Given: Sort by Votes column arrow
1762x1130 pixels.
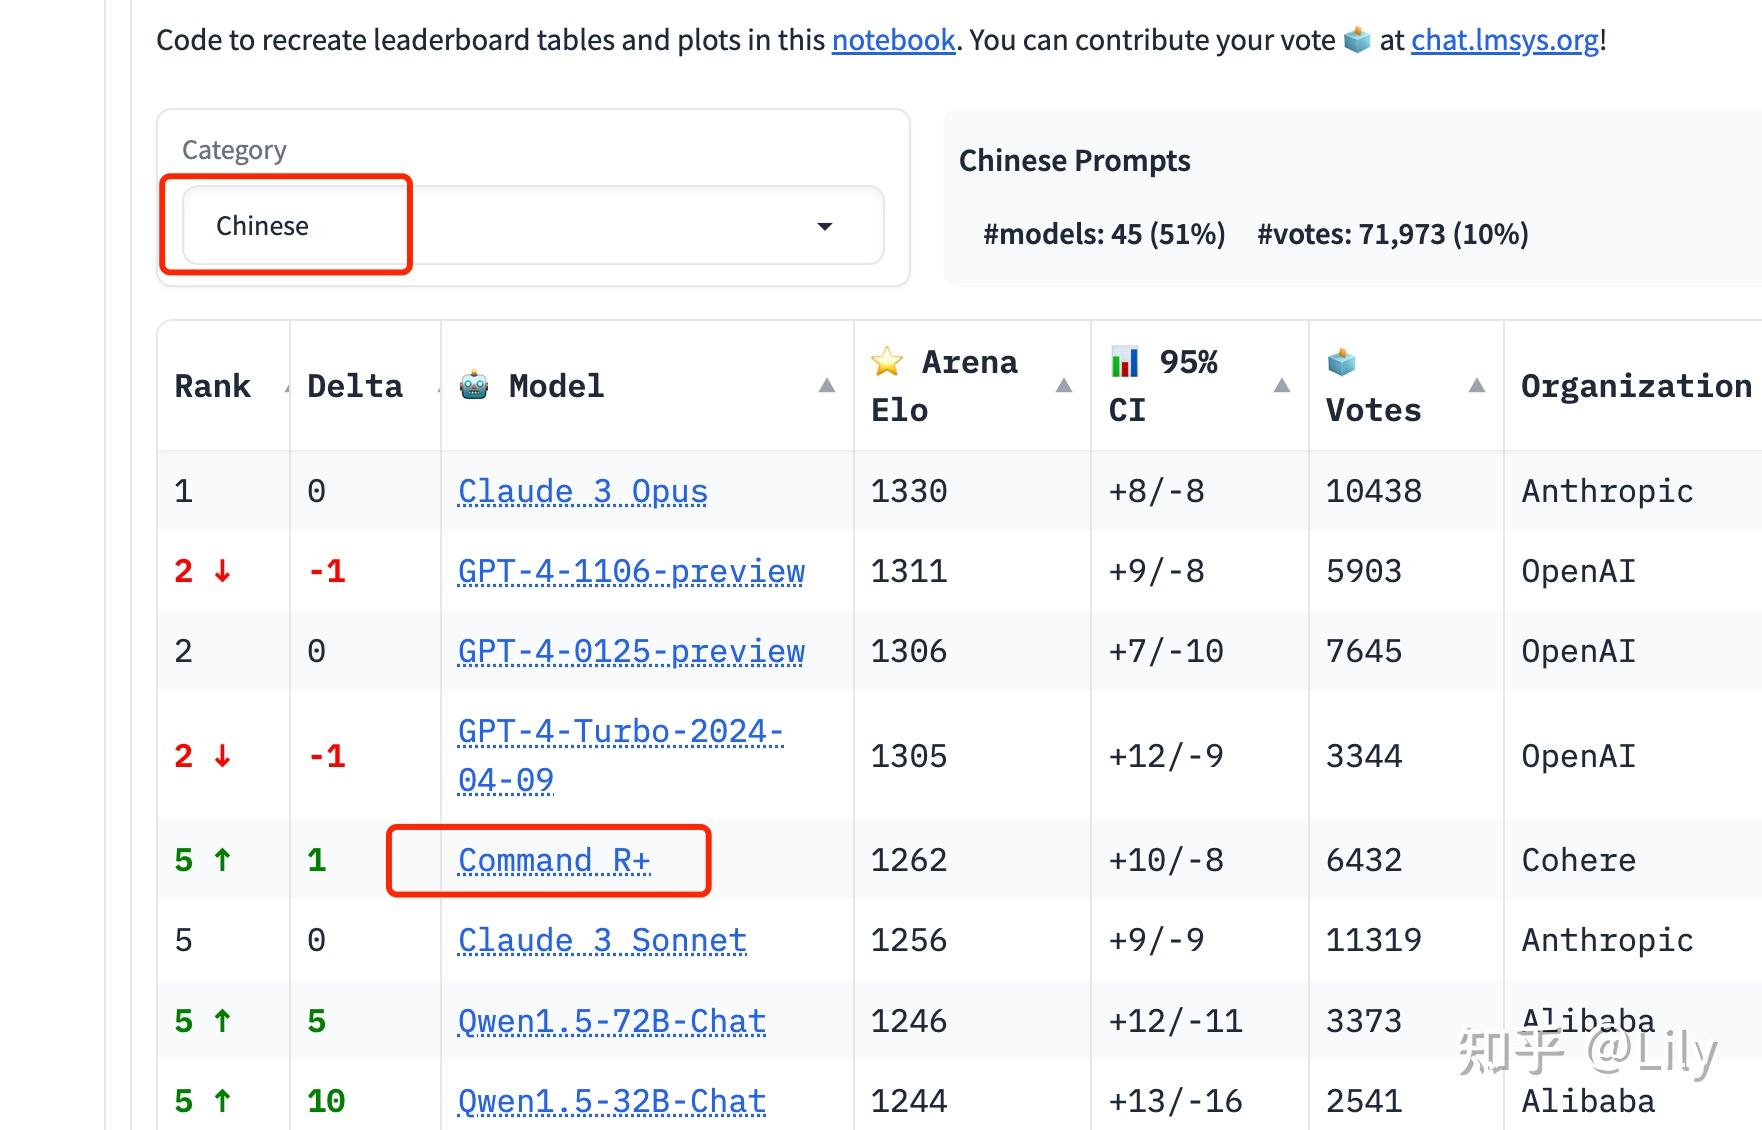Looking at the screenshot, I should 1476,386.
